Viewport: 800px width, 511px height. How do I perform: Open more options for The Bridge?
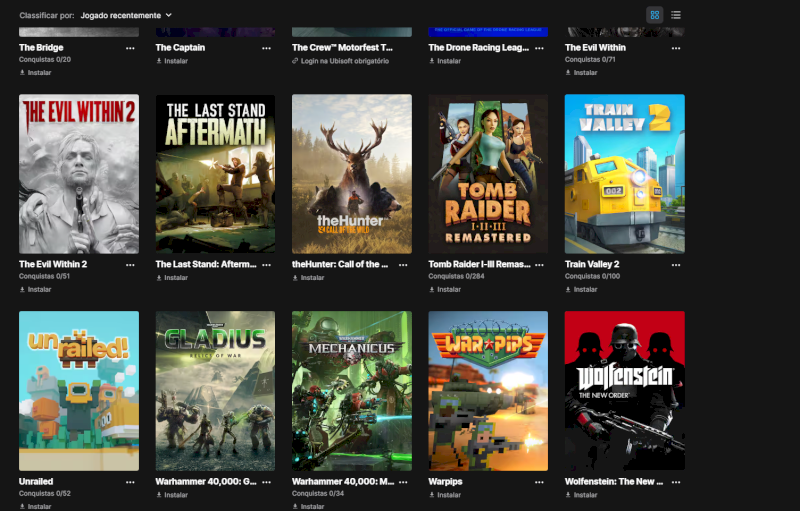coord(130,48)
